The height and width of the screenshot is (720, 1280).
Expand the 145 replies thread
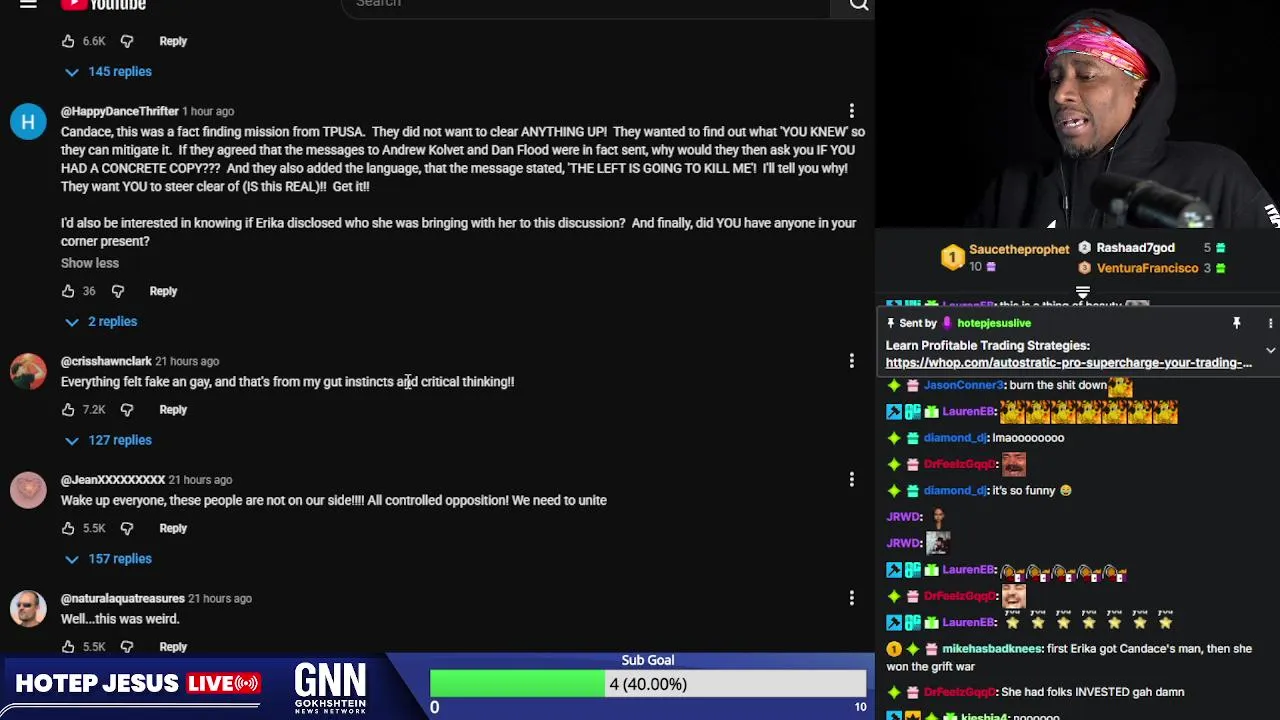(108, 72)
